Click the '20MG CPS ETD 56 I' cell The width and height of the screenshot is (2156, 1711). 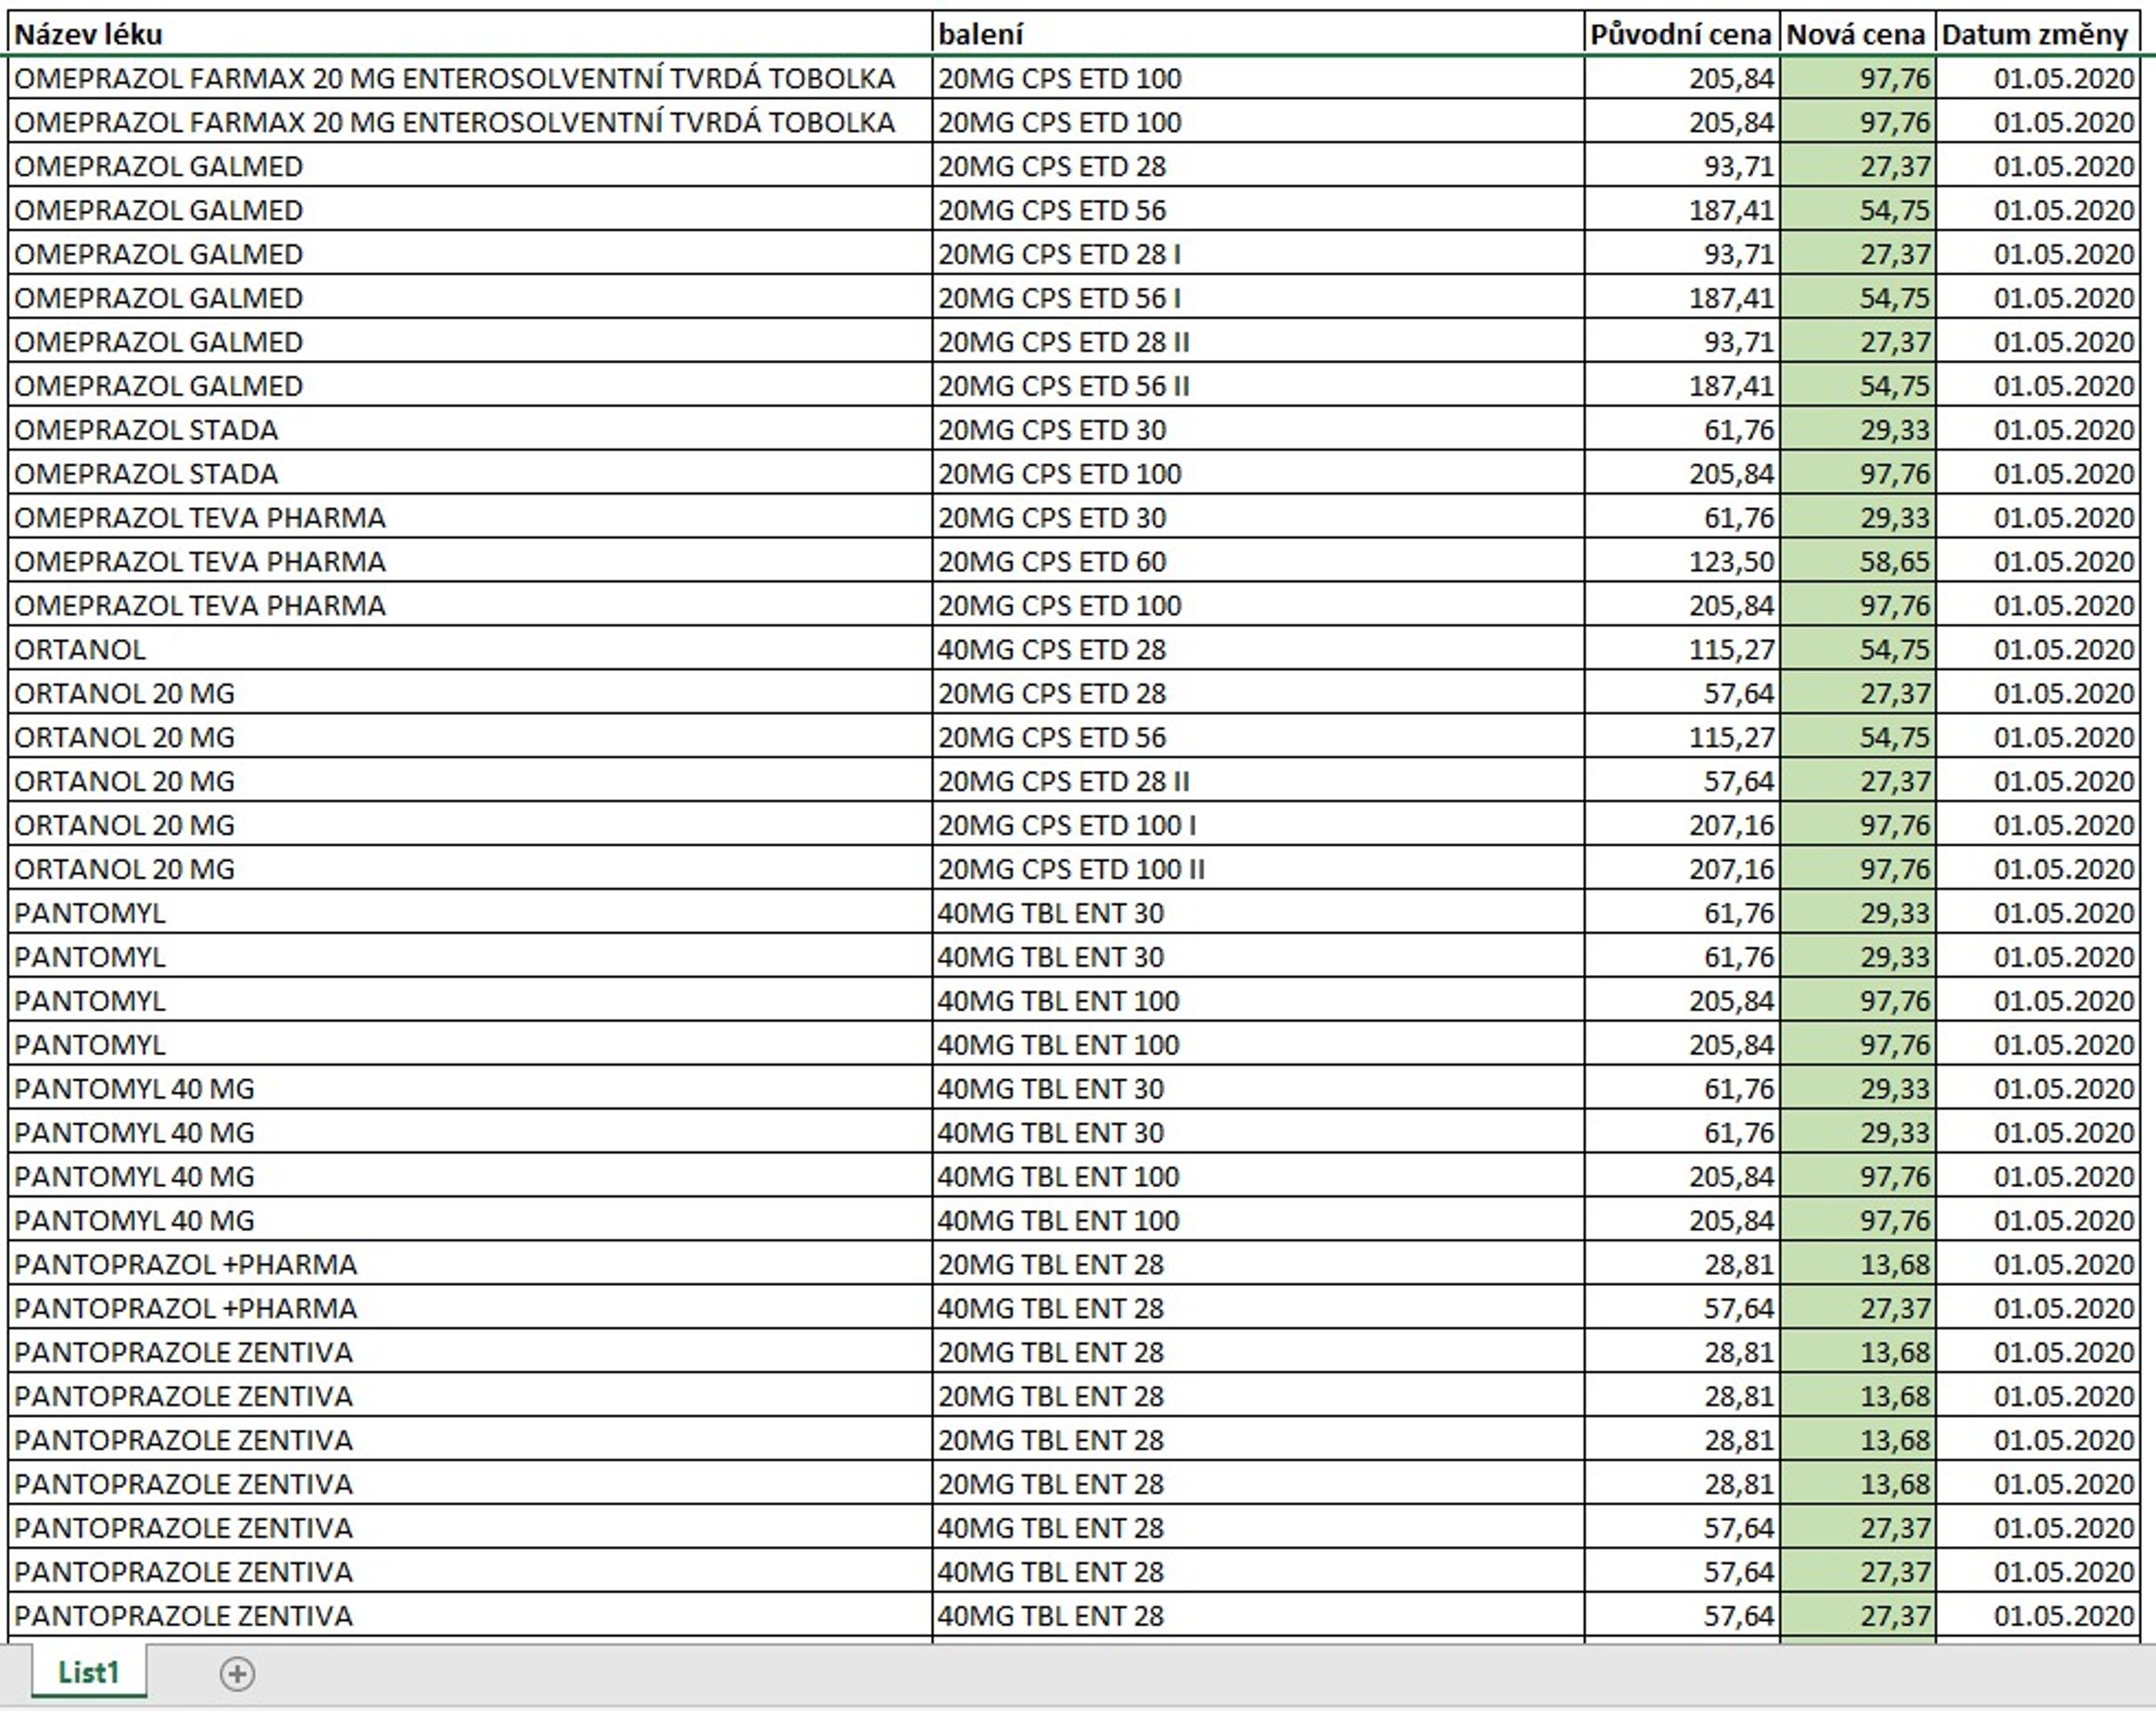pyautogui.click(x=1258, y=298)
